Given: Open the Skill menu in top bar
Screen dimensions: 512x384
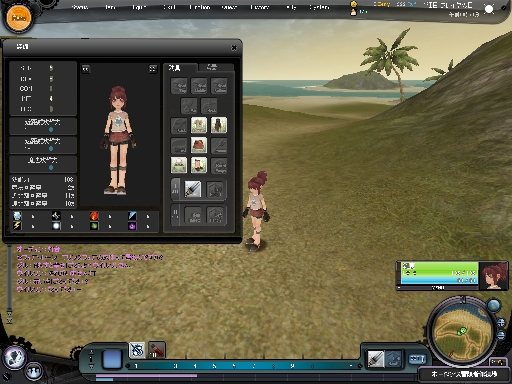Looking at the screenshot, I should point(169,7).
